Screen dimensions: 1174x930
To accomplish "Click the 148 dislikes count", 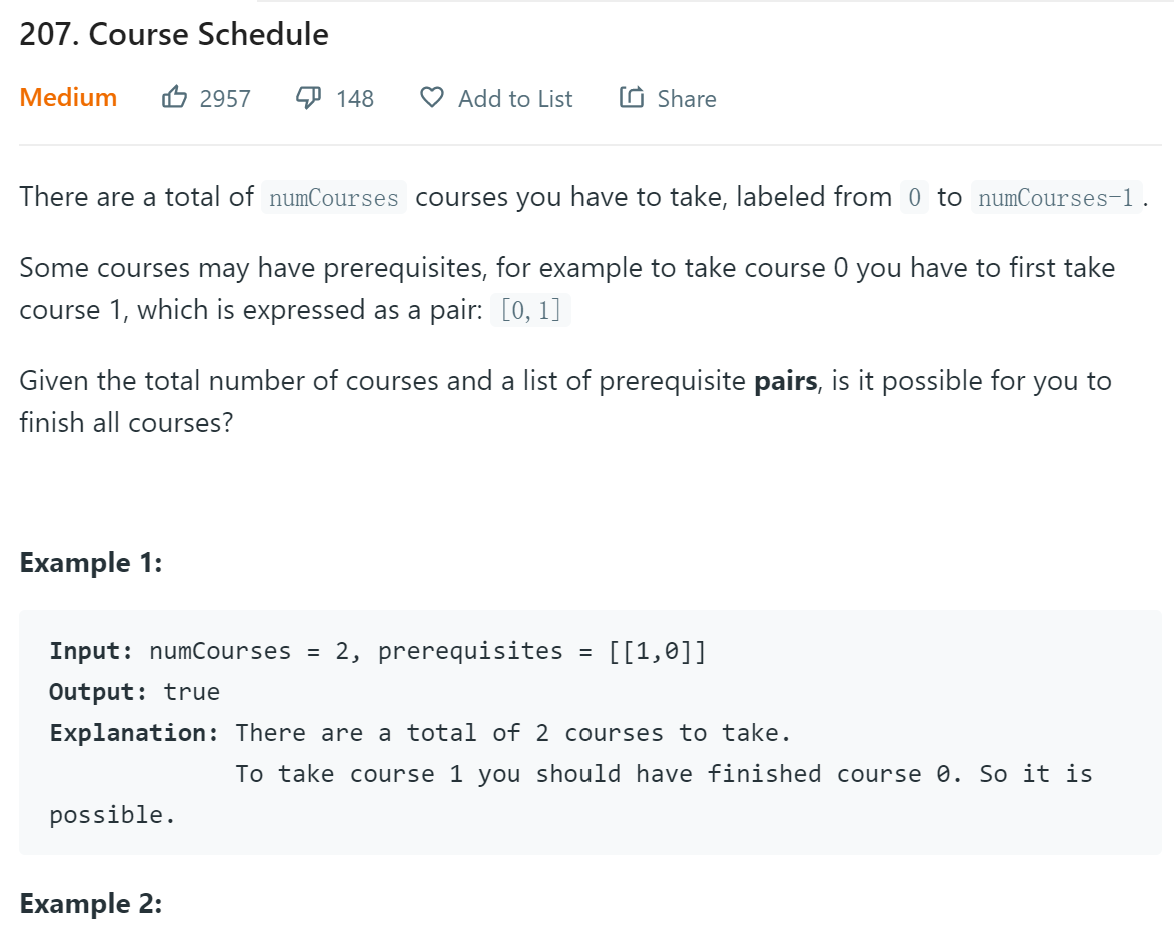I will [355, 99].
